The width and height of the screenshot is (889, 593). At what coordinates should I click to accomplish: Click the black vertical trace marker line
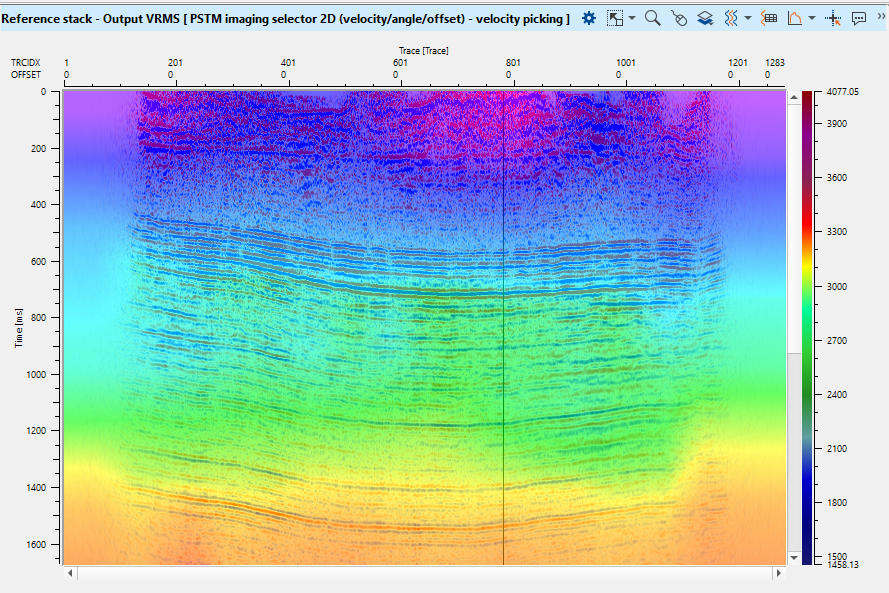click(503, 330)
